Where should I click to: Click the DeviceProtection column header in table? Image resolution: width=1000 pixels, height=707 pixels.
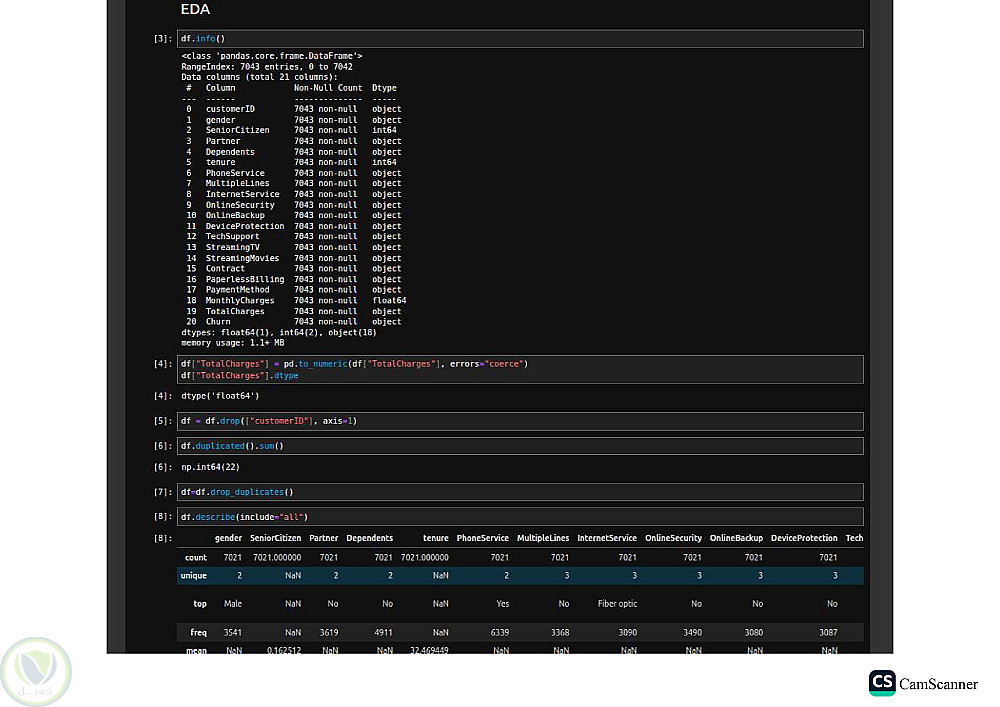(804, 538)
